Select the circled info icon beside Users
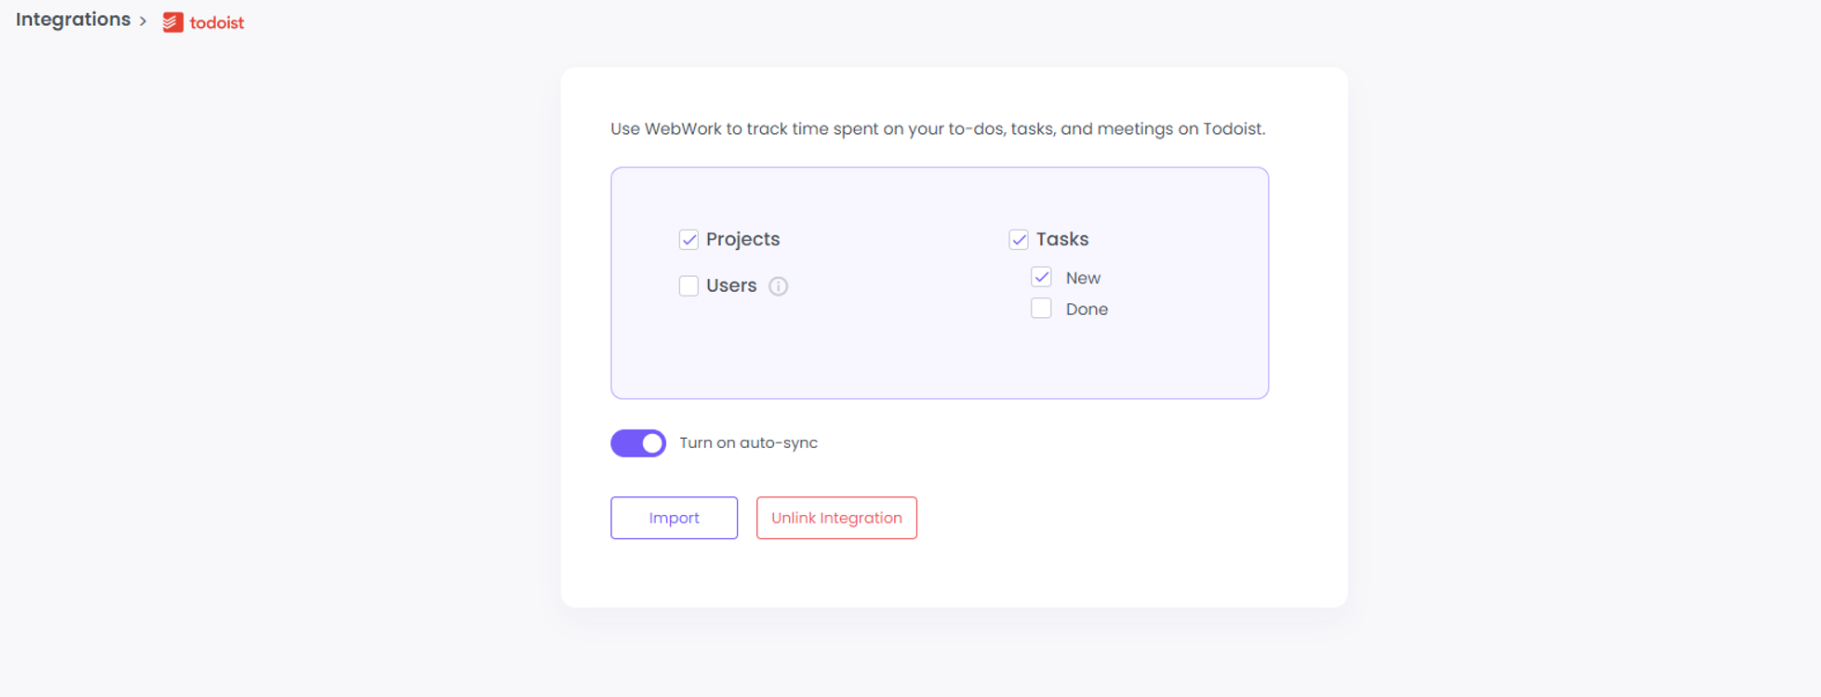 (779, 286)
